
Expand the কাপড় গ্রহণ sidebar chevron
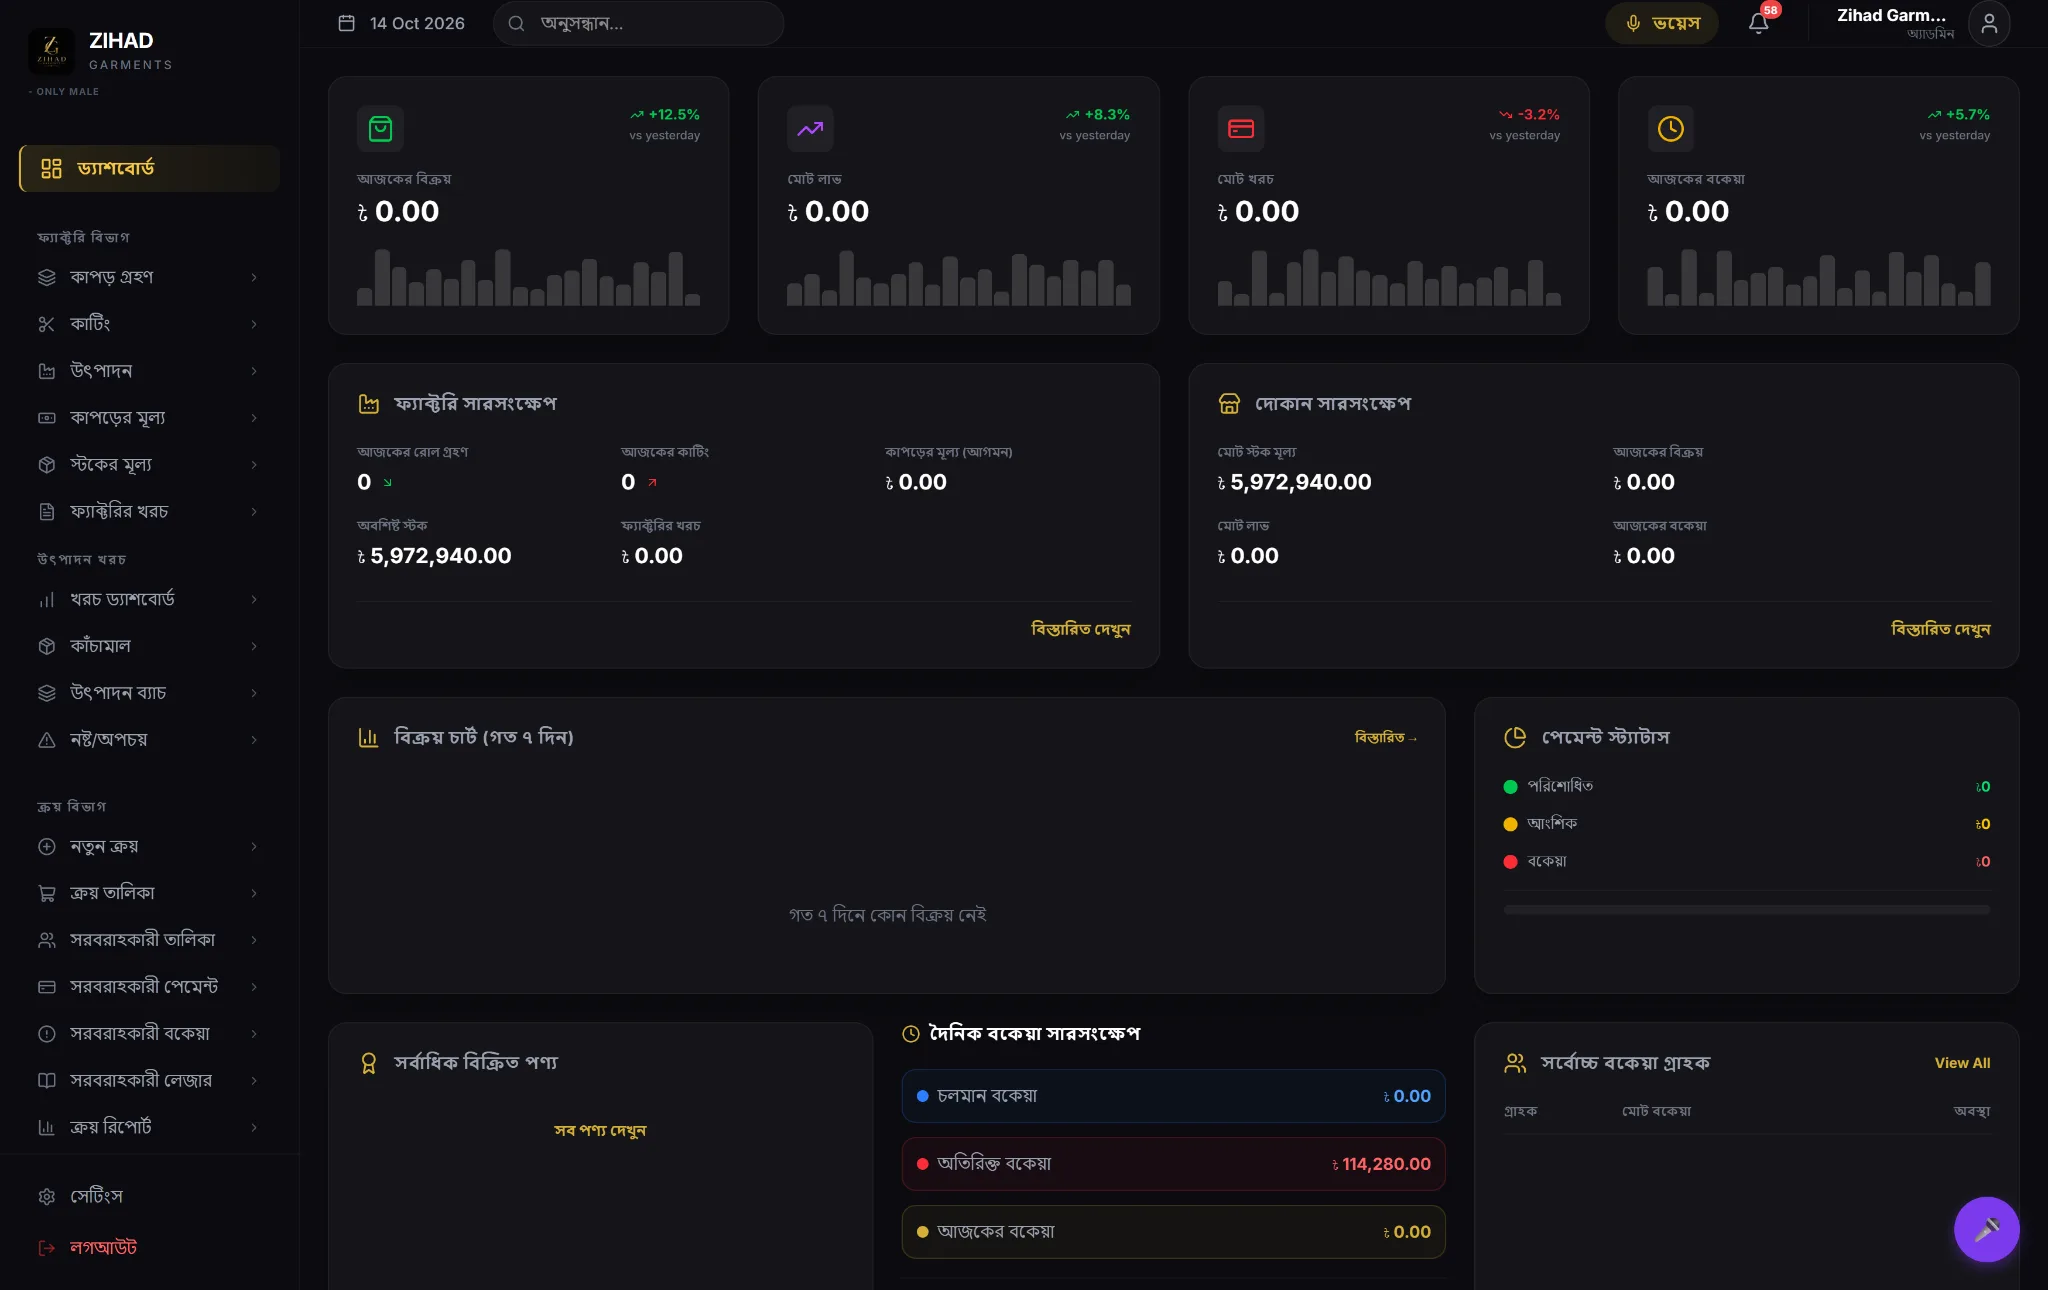coord(254,277)
